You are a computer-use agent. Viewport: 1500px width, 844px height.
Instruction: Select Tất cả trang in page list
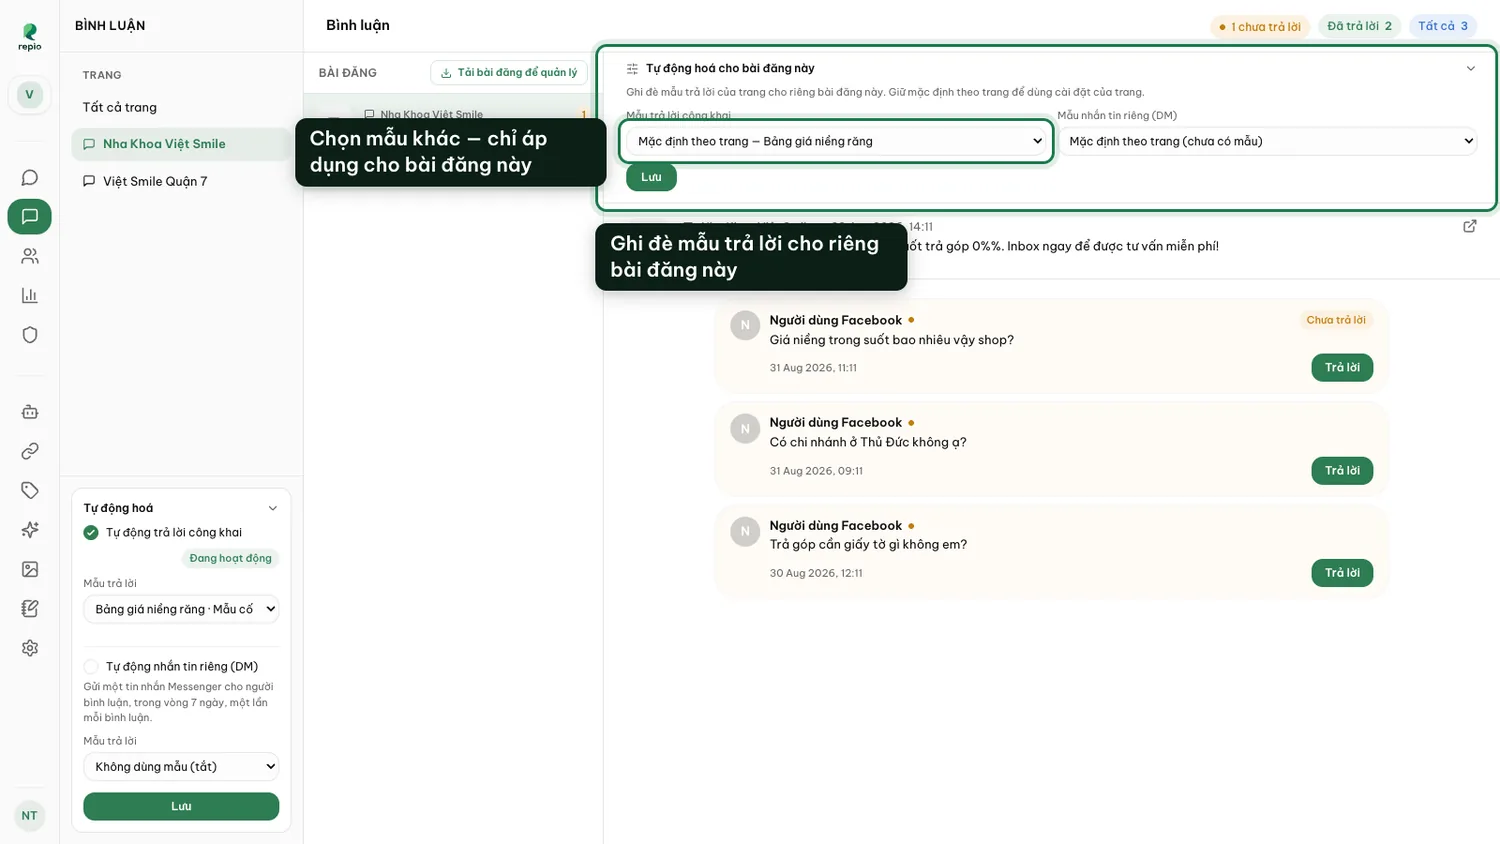pos(181,107)
